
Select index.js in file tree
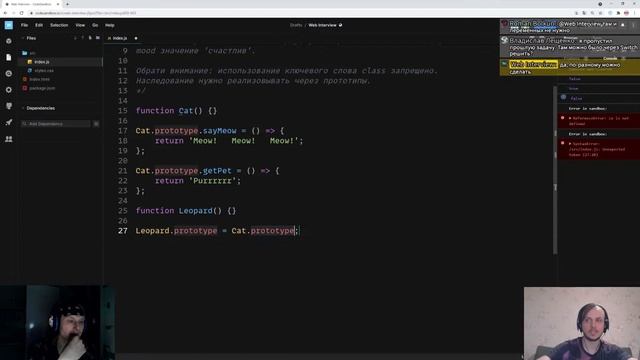[60, 62]
